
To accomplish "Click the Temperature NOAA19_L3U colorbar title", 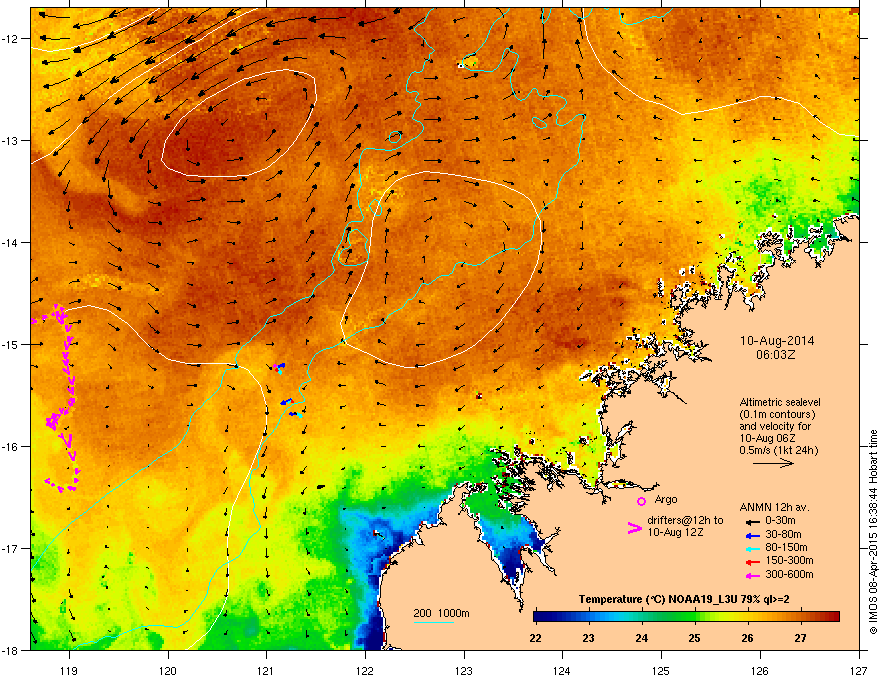I will coord(685,600).
